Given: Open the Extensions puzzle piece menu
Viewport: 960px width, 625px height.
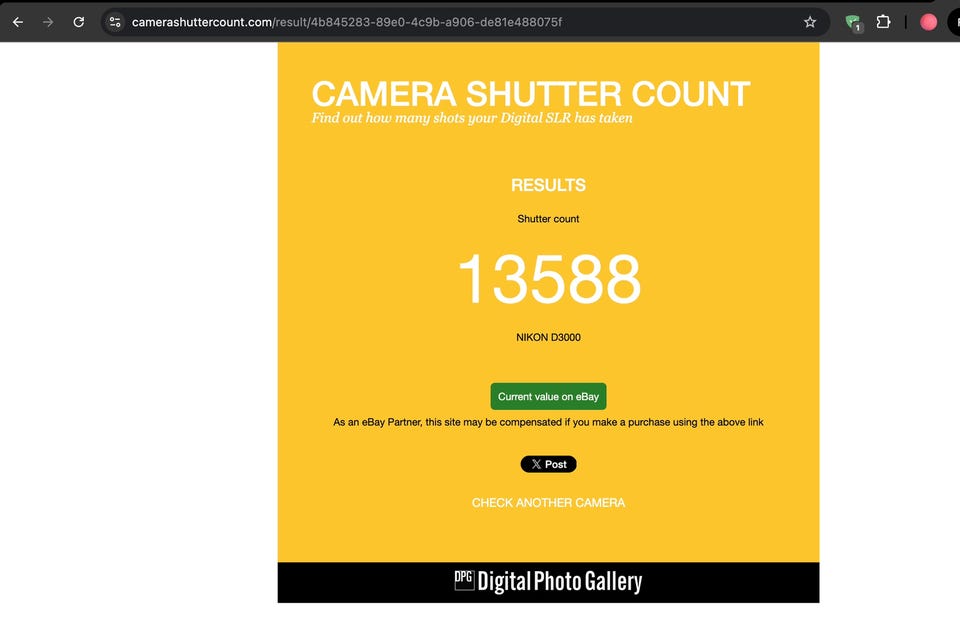Looking at the screenshot, I should click(883, 22).
